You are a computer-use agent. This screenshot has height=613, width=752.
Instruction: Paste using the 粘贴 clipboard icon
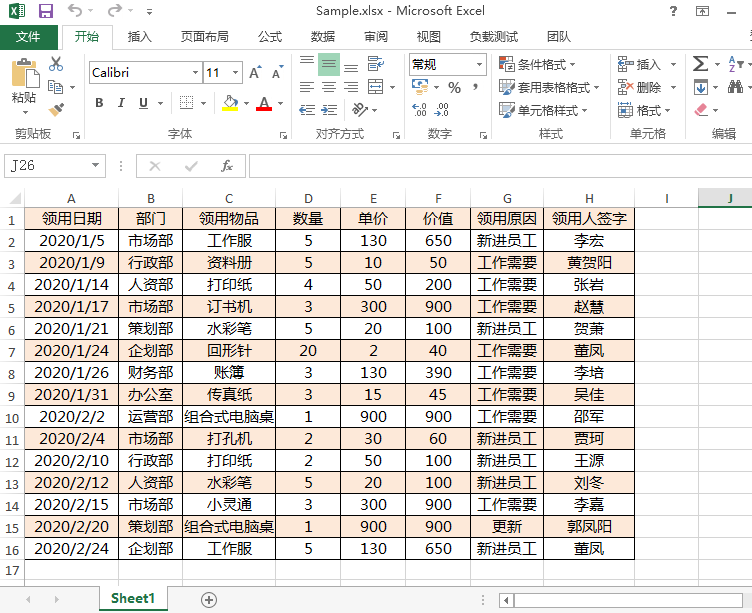click(24, 75)
